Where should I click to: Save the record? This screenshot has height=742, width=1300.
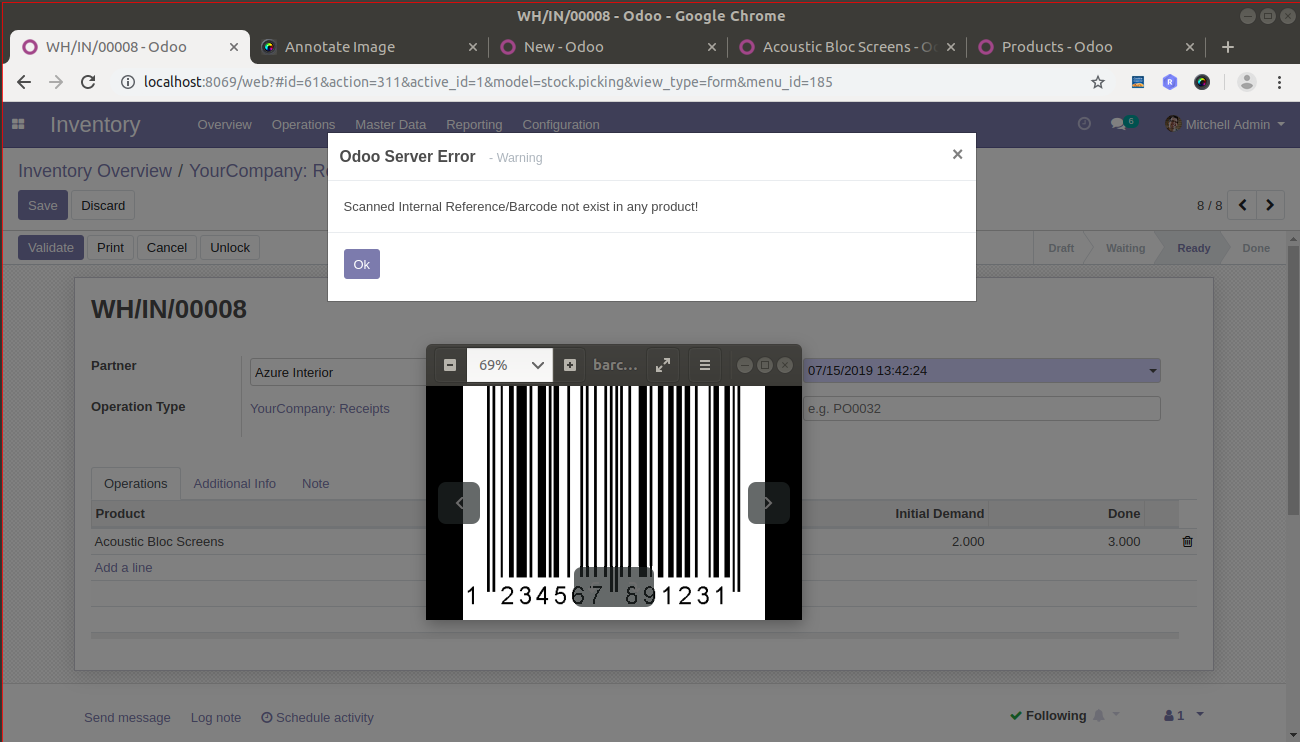pos(43,205)
